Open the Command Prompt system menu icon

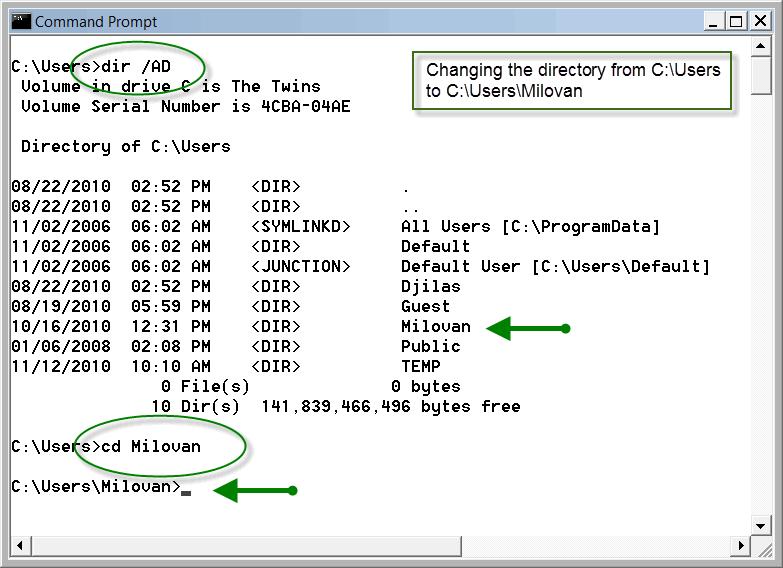(x=21, y=21)
